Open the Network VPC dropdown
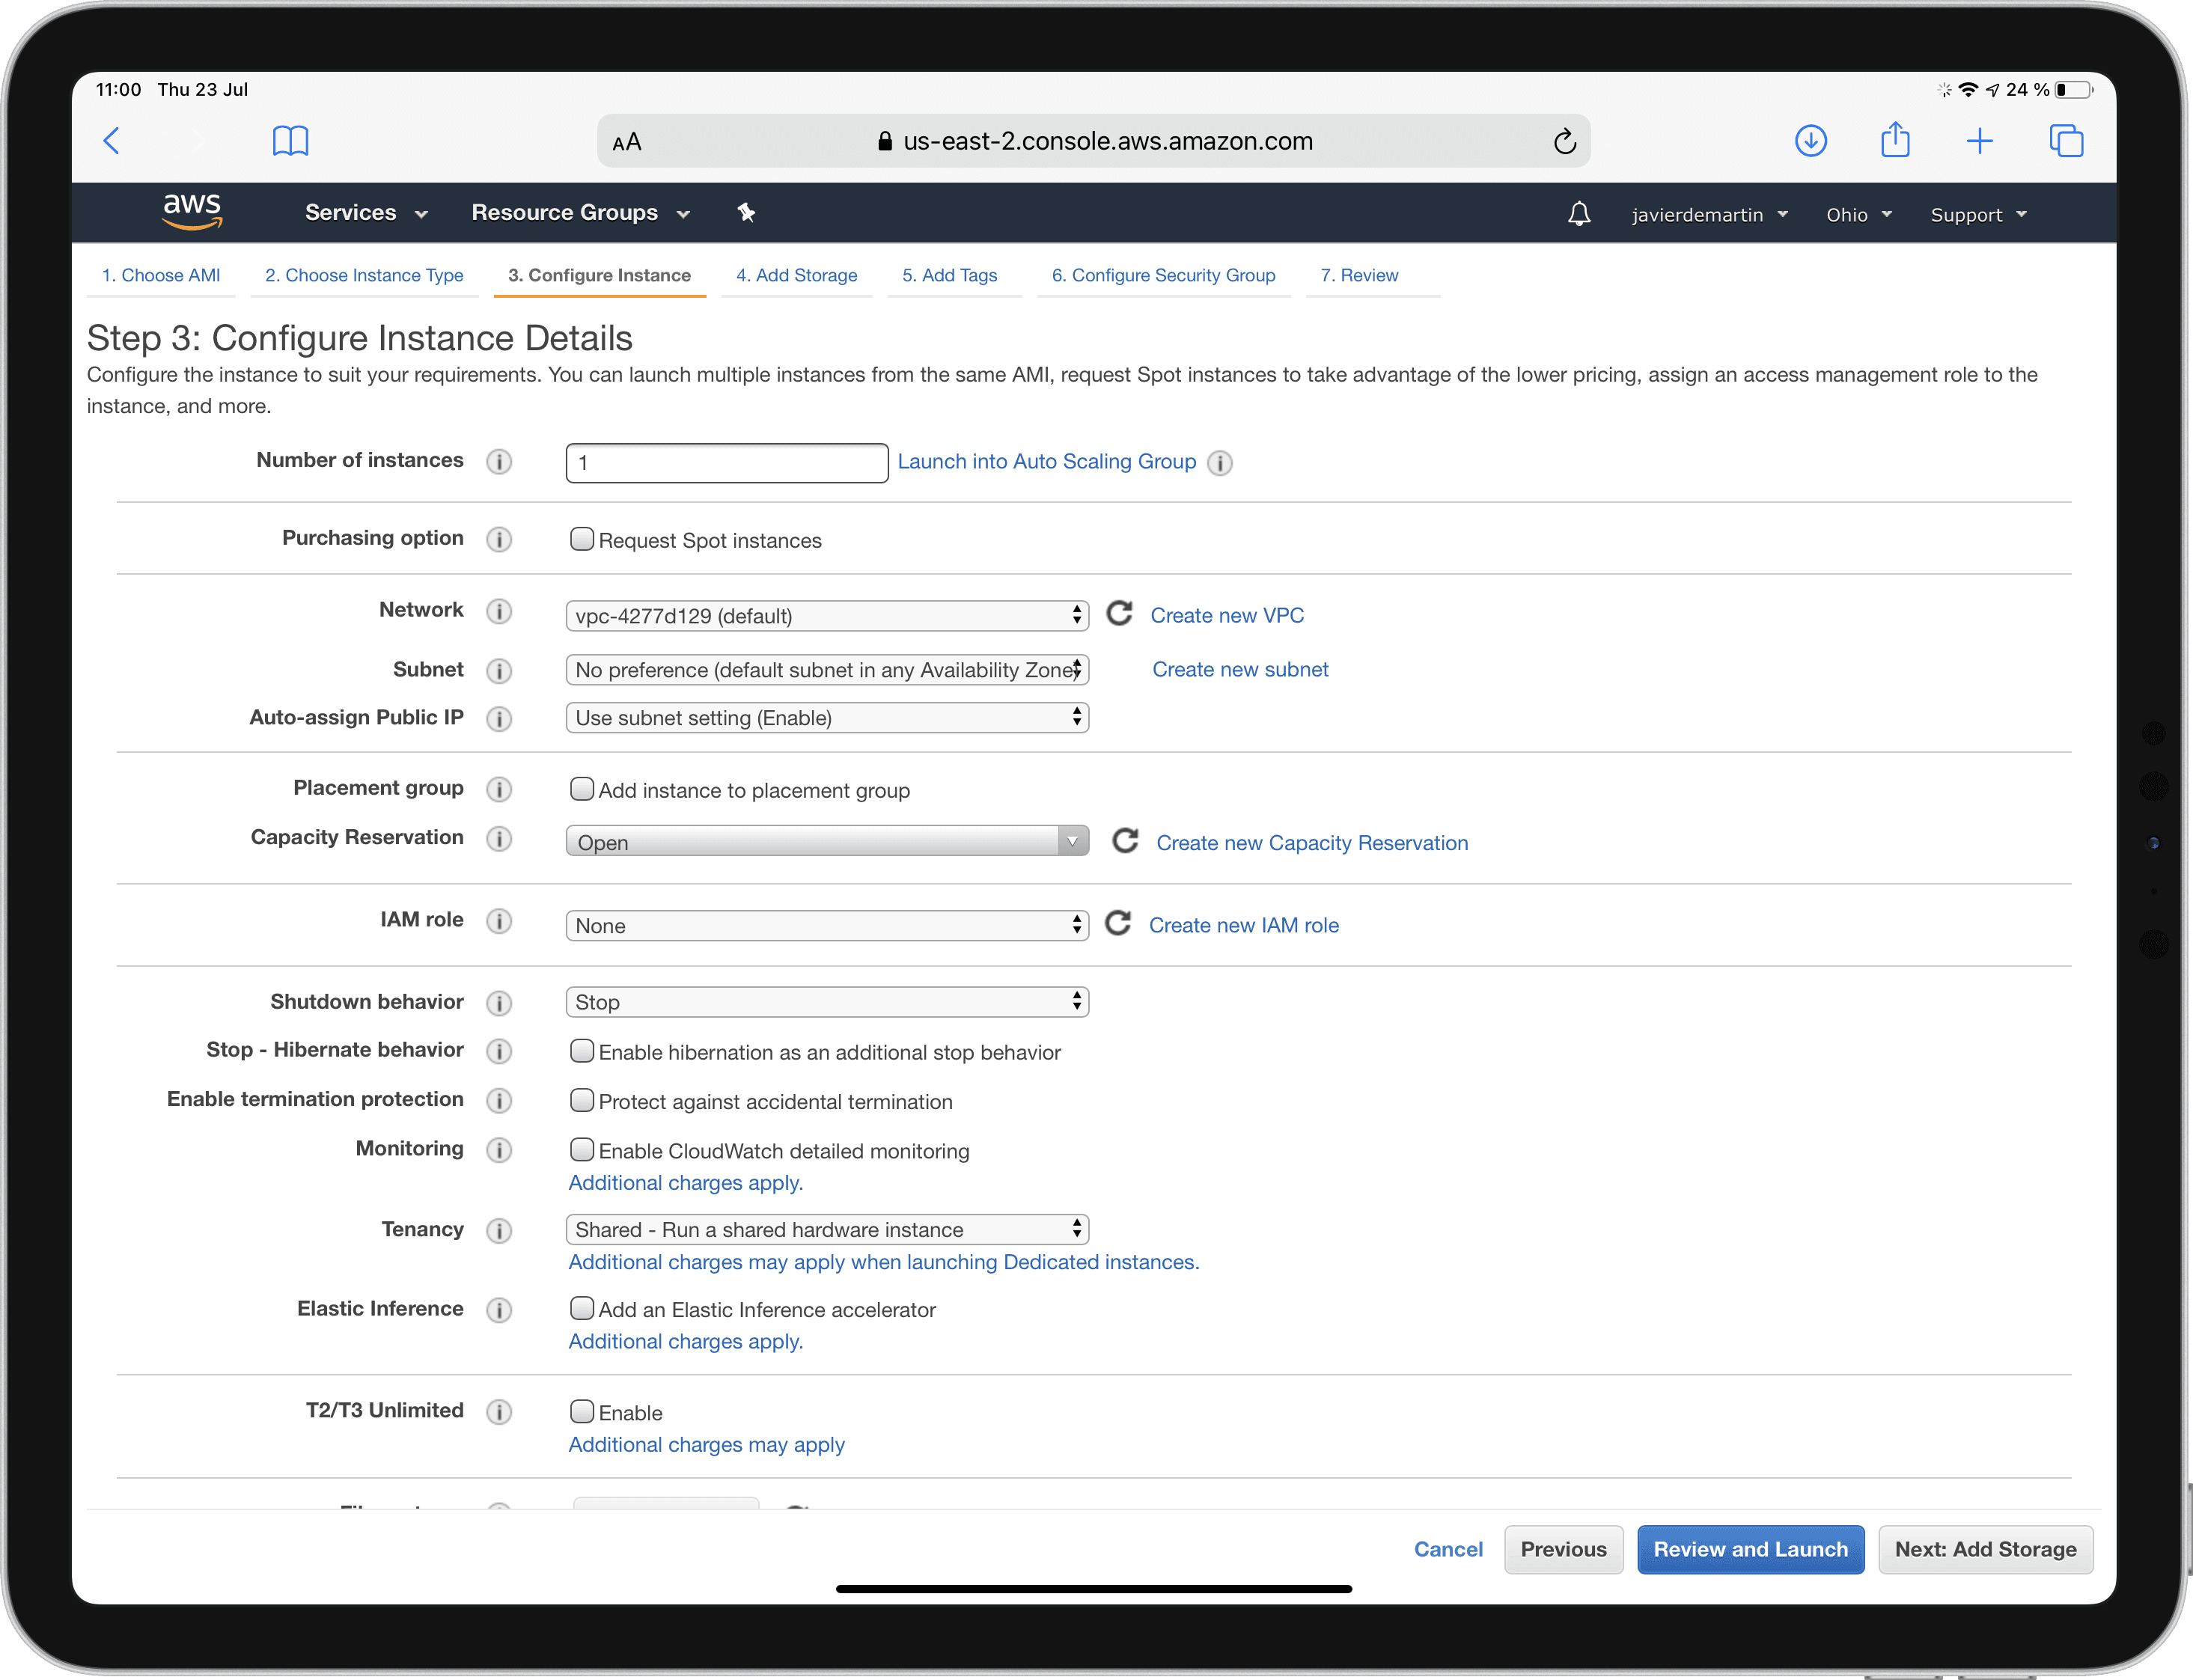Image resolution: width=2193 pixels, height=1680 pixels. pos(827,616)
